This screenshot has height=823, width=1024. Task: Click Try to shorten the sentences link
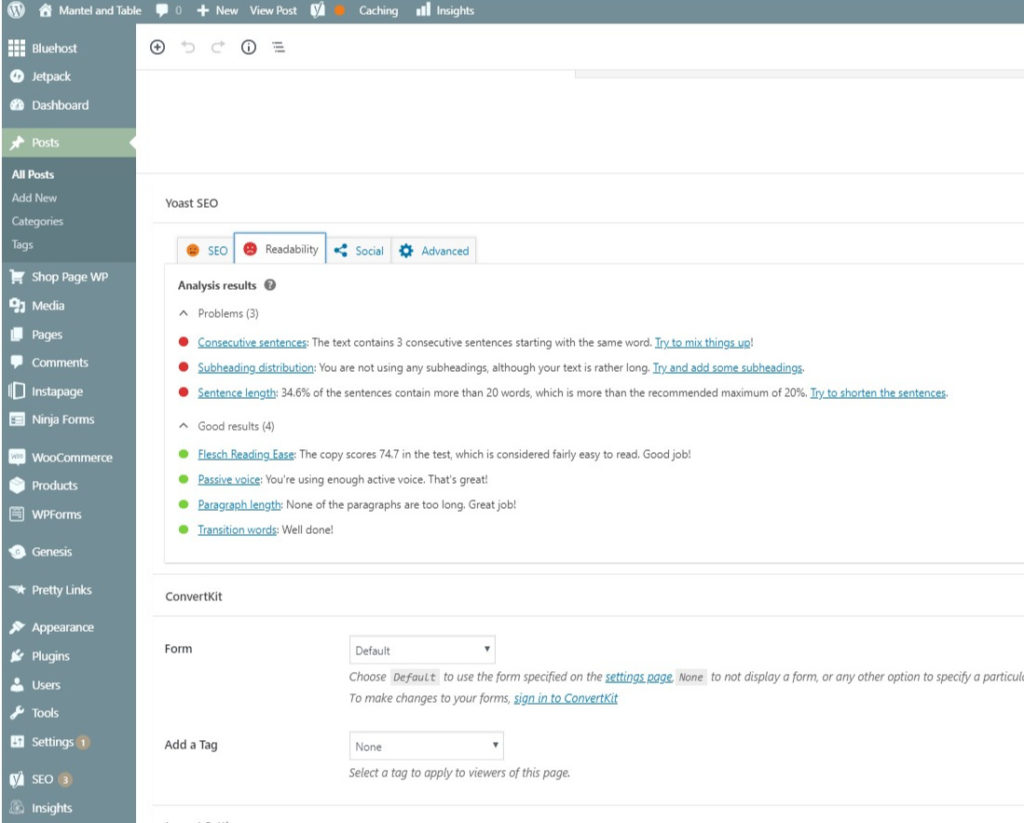click(x=878, y=393)
